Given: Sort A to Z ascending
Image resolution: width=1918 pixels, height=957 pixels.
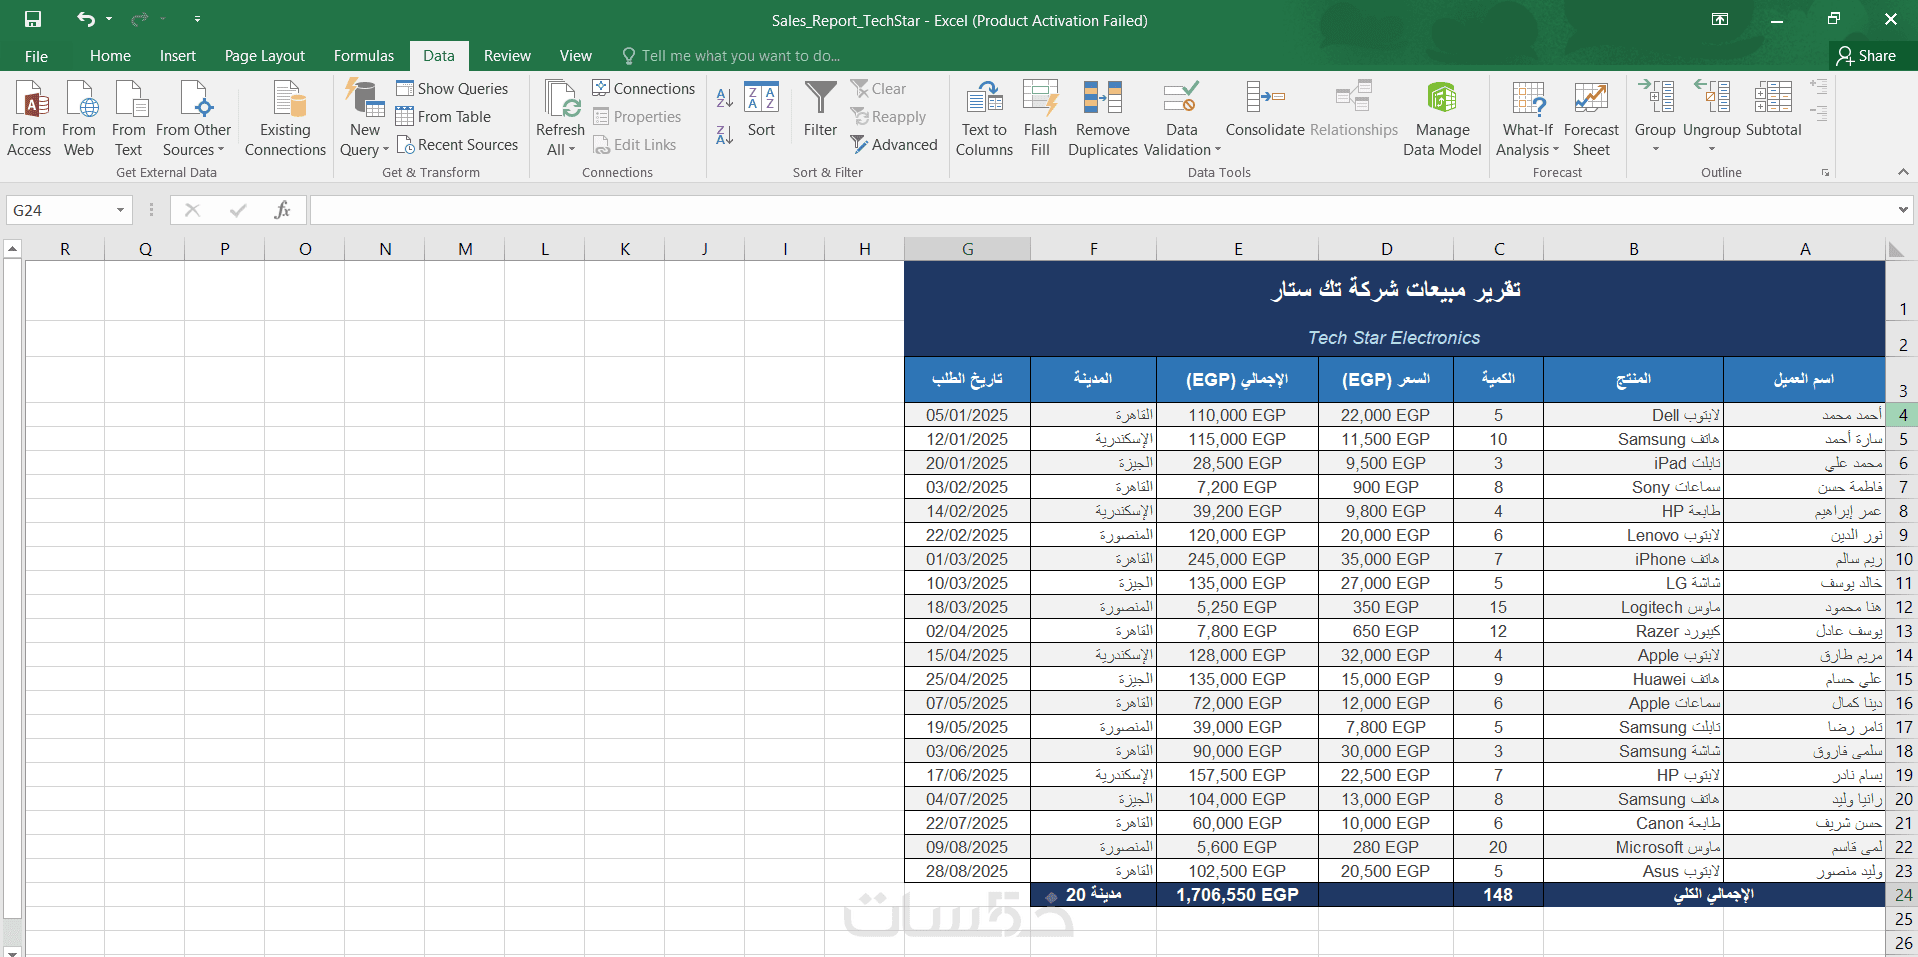Looking at the screenshot, I should click(x=725, y=98).
